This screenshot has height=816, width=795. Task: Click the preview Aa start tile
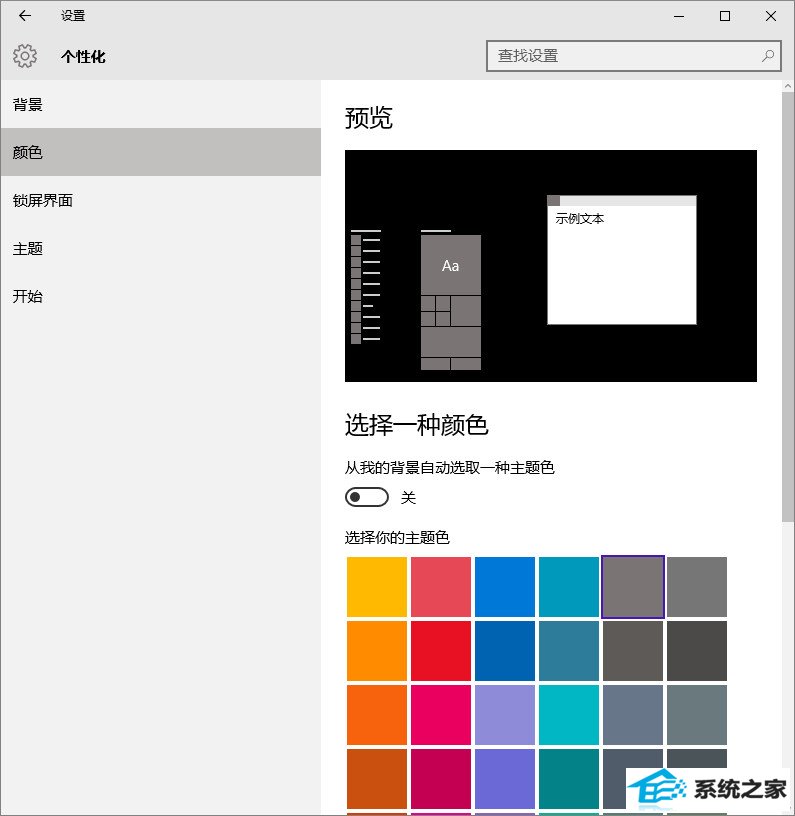coord(451,265)
